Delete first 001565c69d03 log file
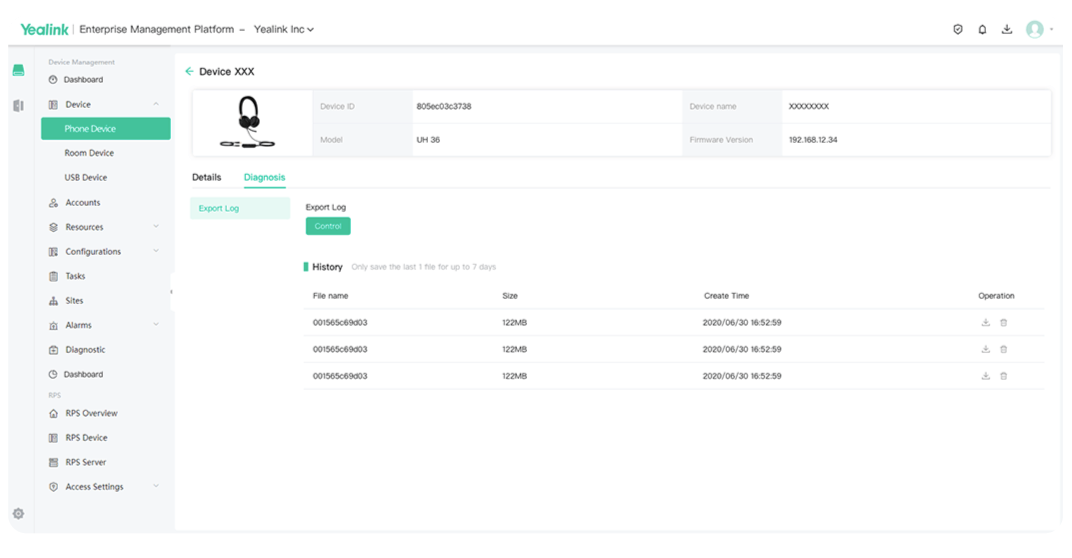The width and height of the screenshot is (1072, 558). pyautogui.click(x=1004, y=323)
